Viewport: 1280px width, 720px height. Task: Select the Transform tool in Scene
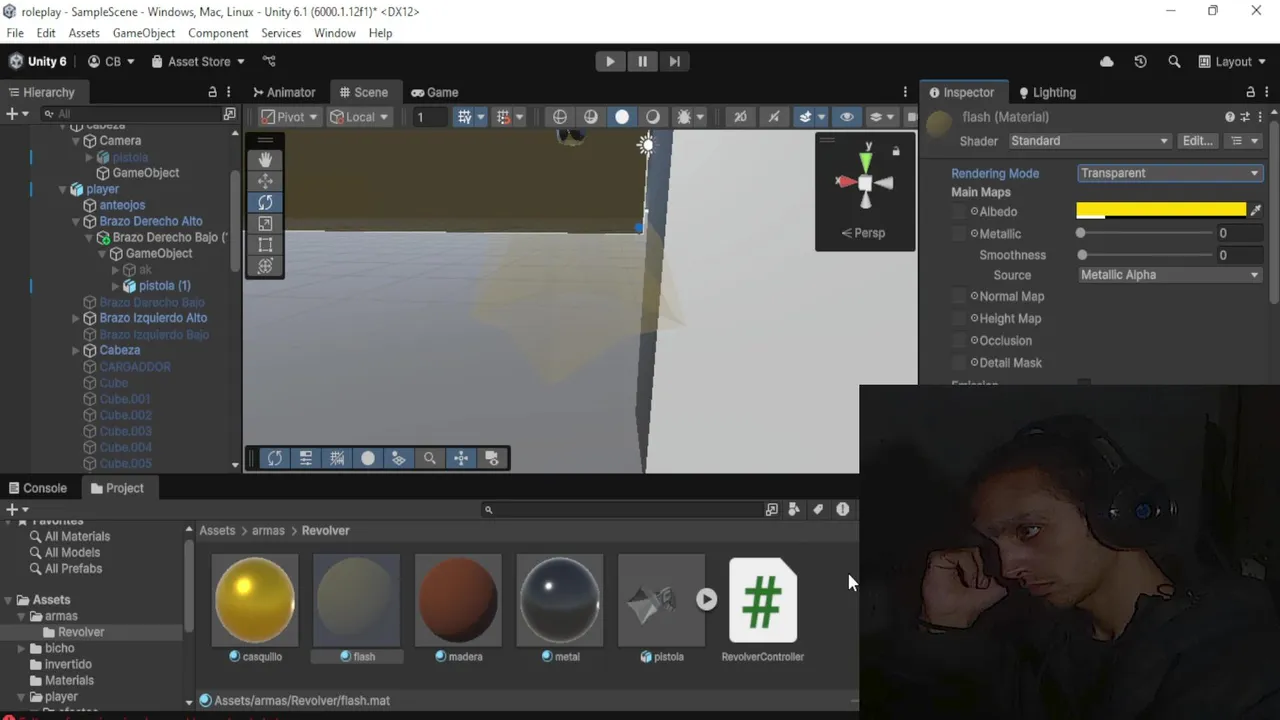pyautogui.click(x=265, y=266)
